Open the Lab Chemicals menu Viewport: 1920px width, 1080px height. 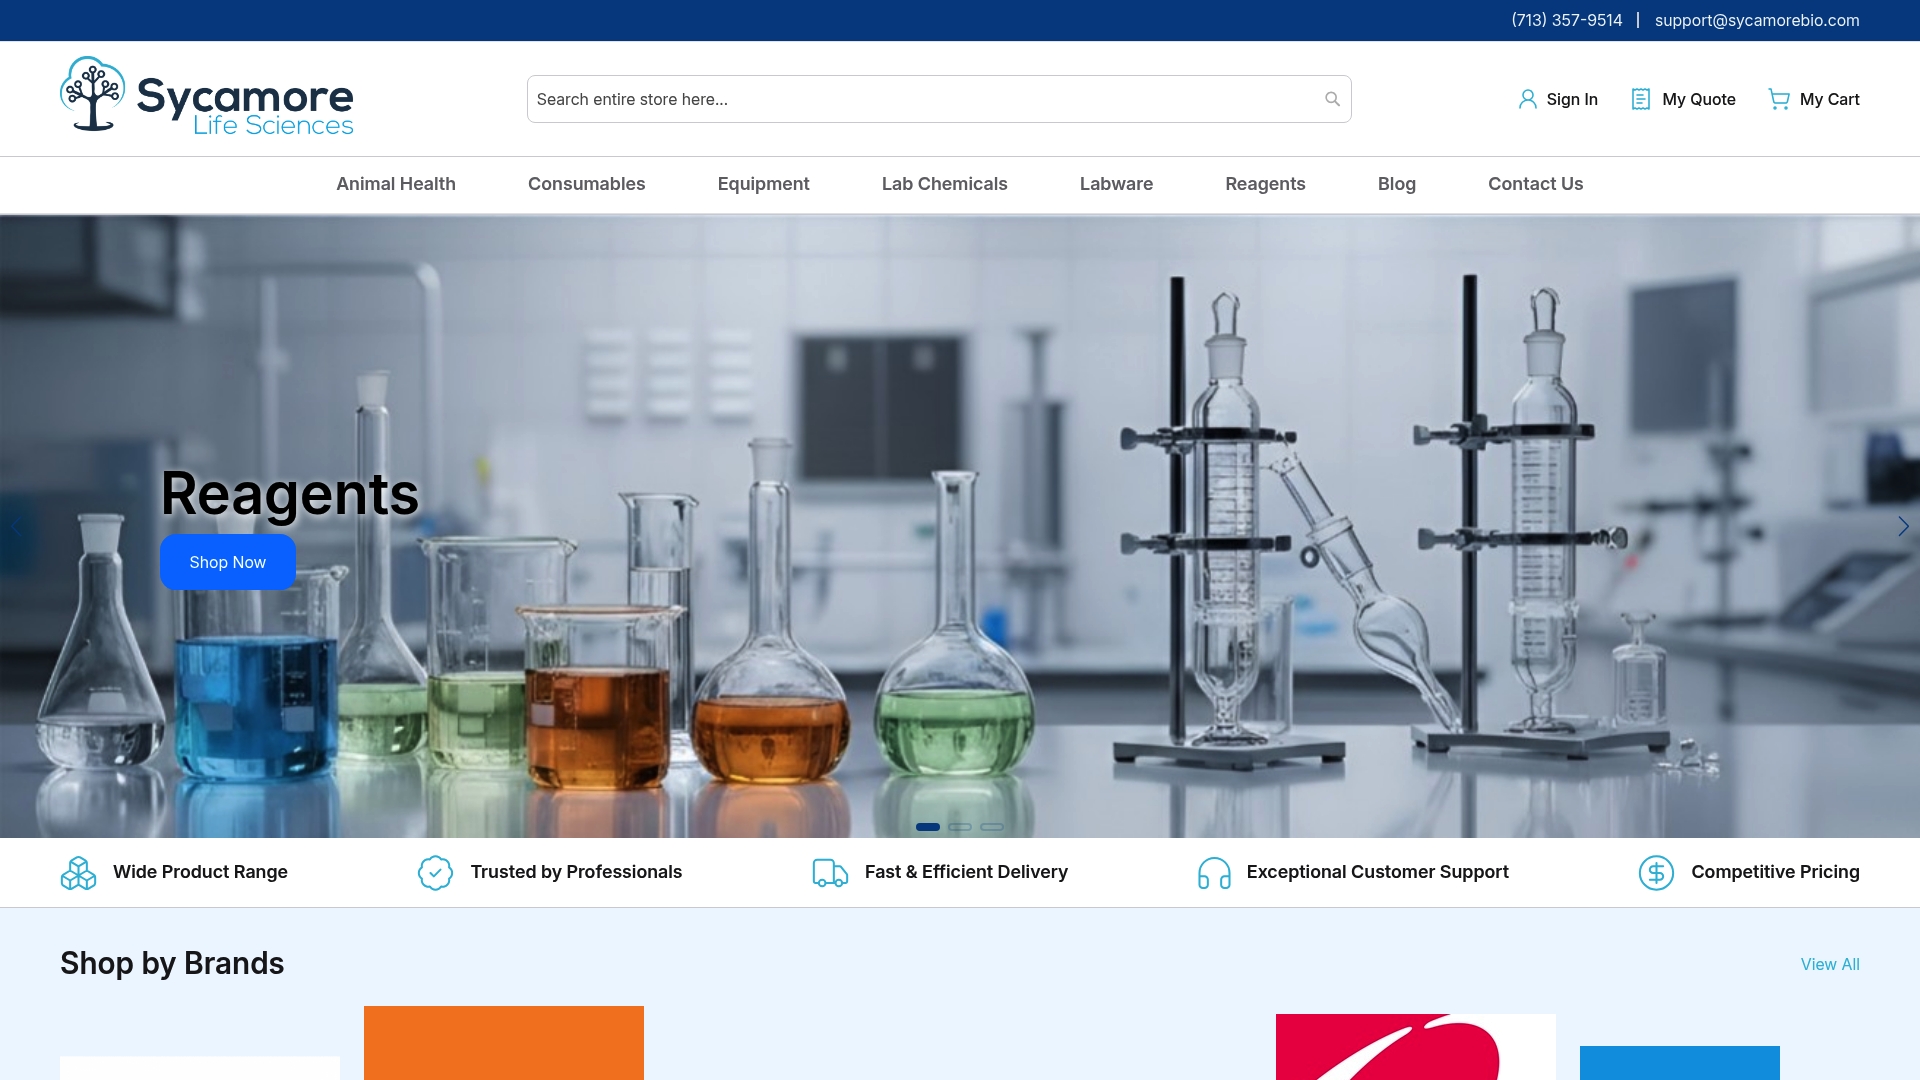tap(944, 184)
